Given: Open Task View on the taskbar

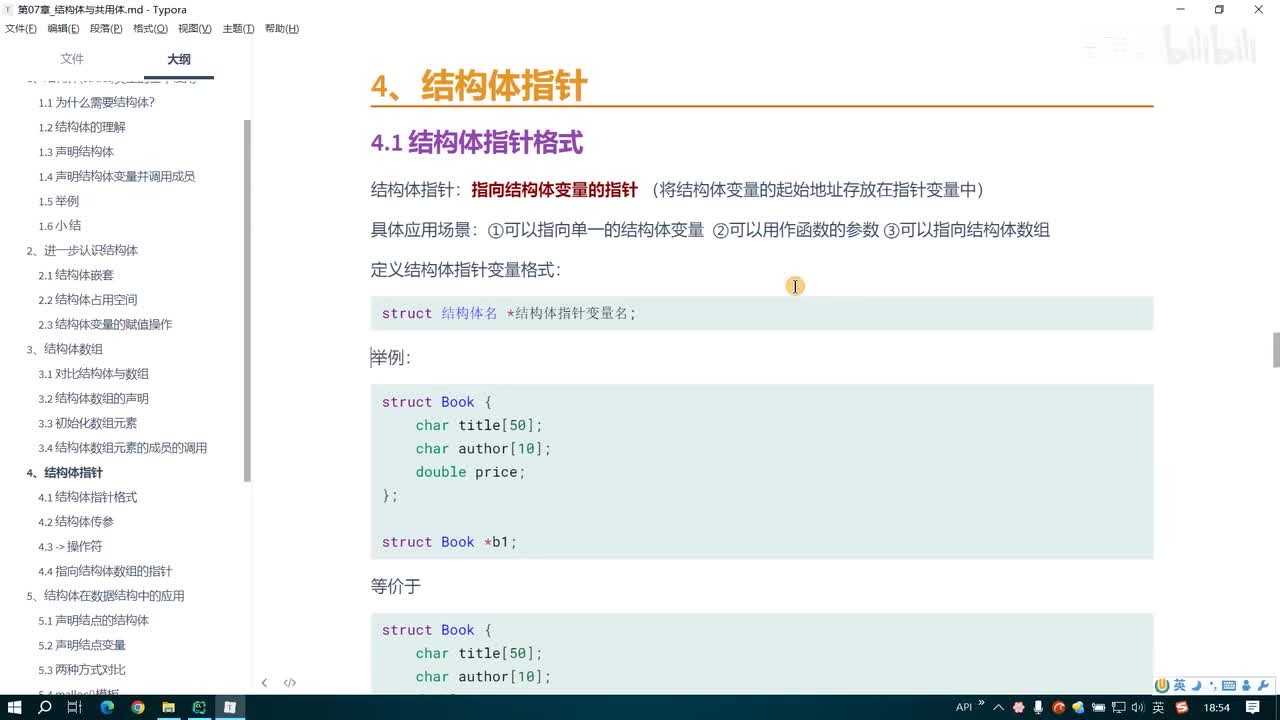Looking at the screenshot, I should pos(74,707).
